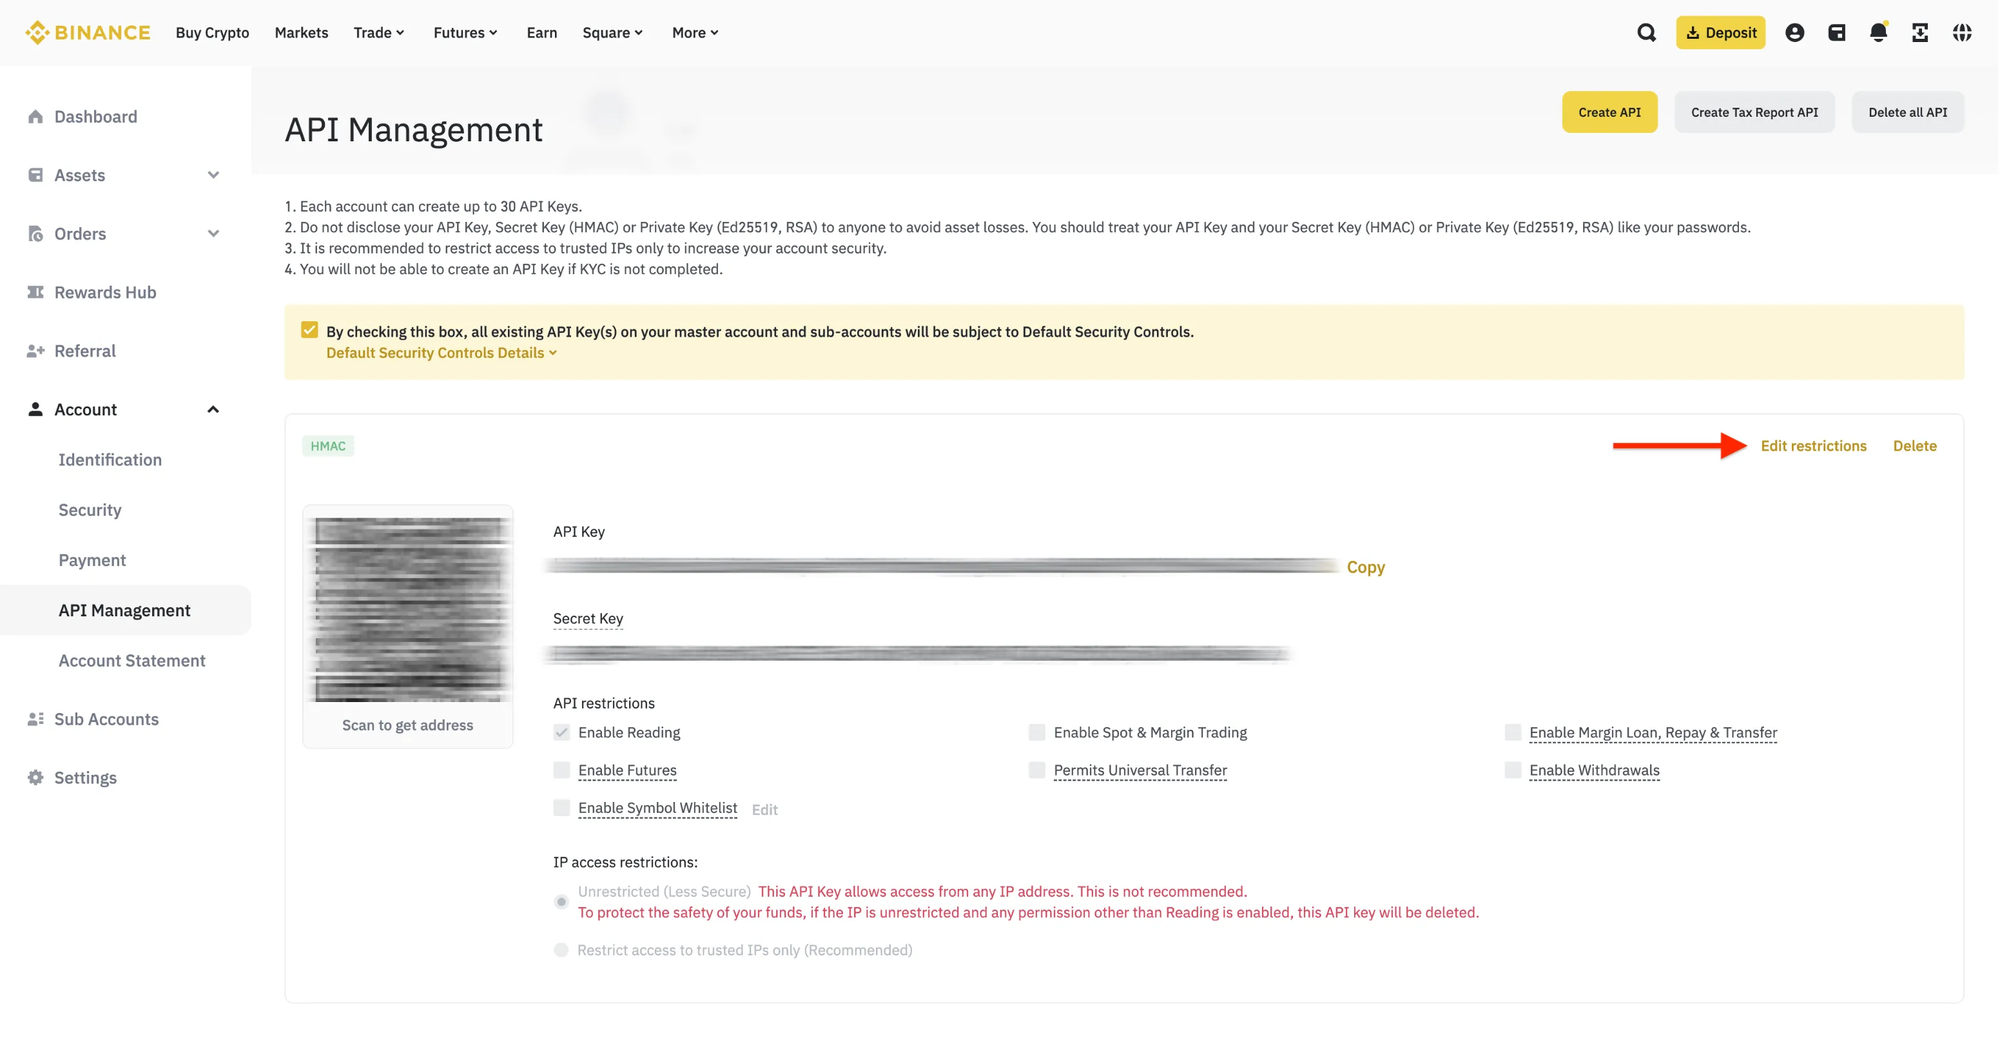The width and height of the screenshot is (2000, 1038).
Task: Go to Buy Crypto in top nav
Action: (x=212, y=33)
